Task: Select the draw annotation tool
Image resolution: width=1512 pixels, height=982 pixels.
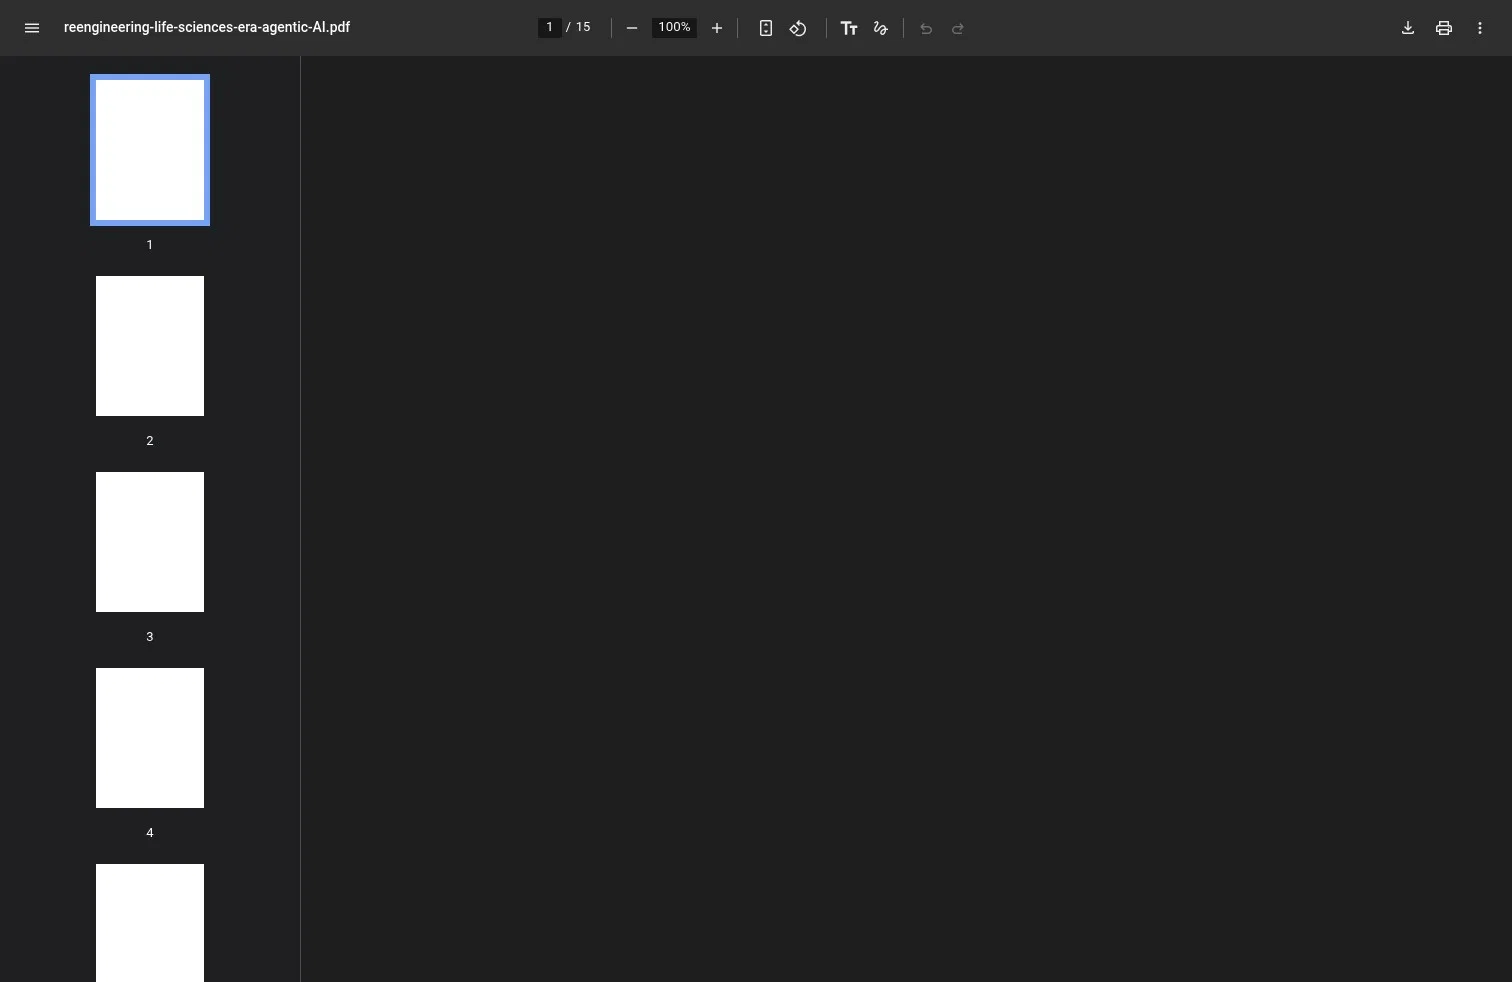Action: (x=881, y=28)
